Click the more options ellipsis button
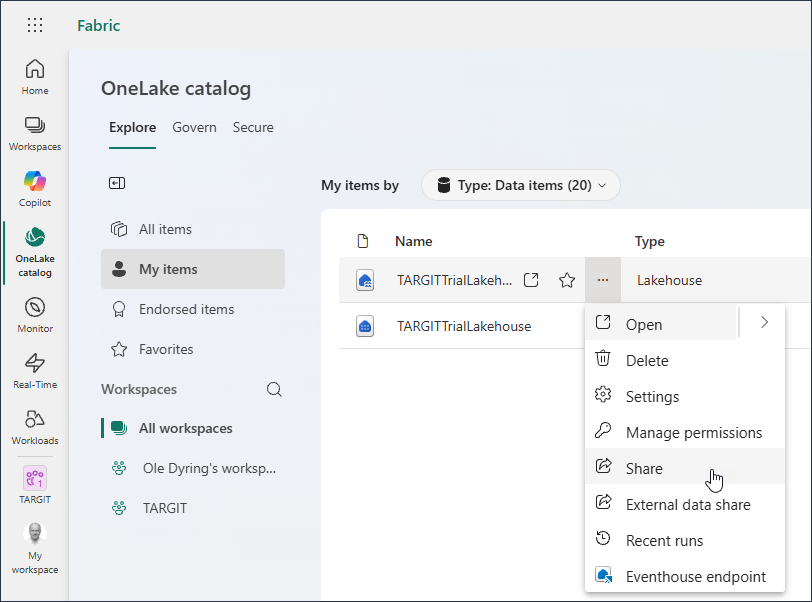This screenshot has width=812, height=602. click(x=603, y=281)
